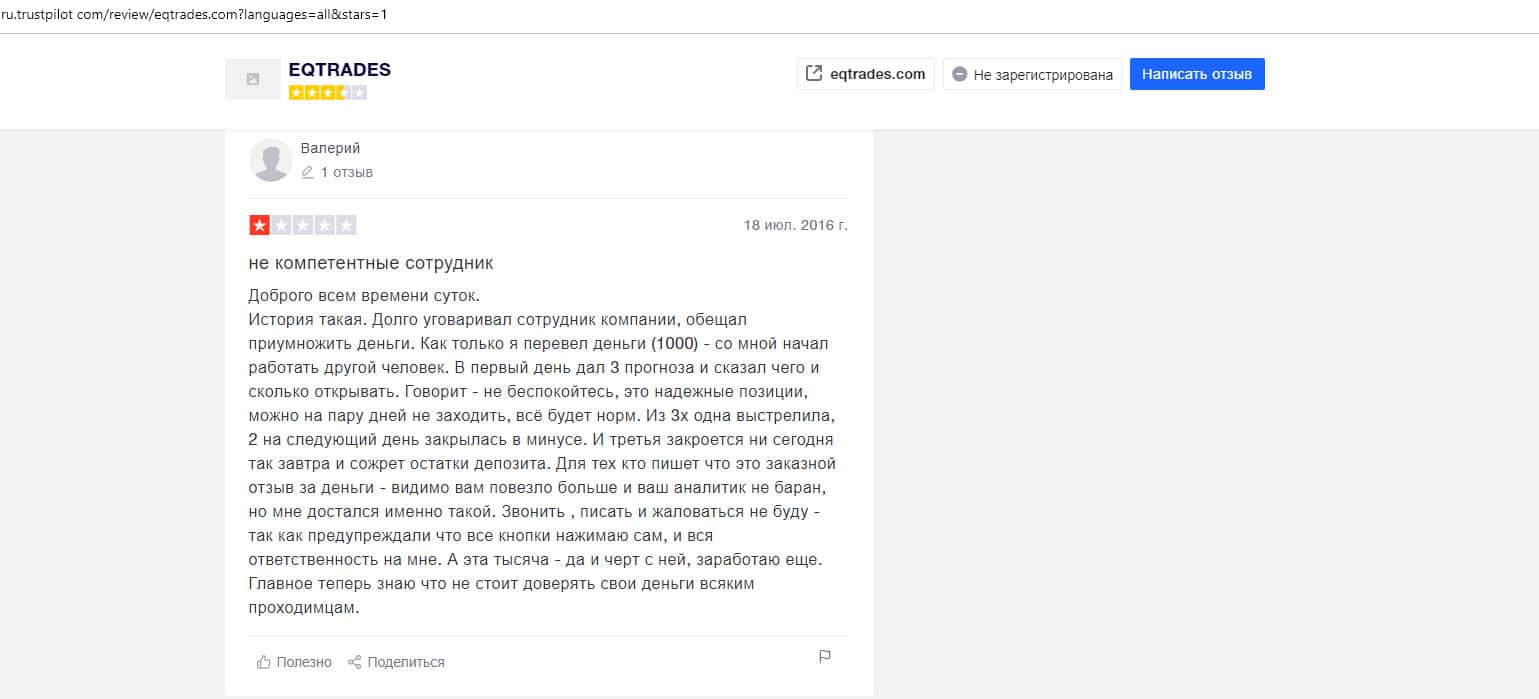Click the line 'Доброго всем времени суток.'

tap(364, 297)
